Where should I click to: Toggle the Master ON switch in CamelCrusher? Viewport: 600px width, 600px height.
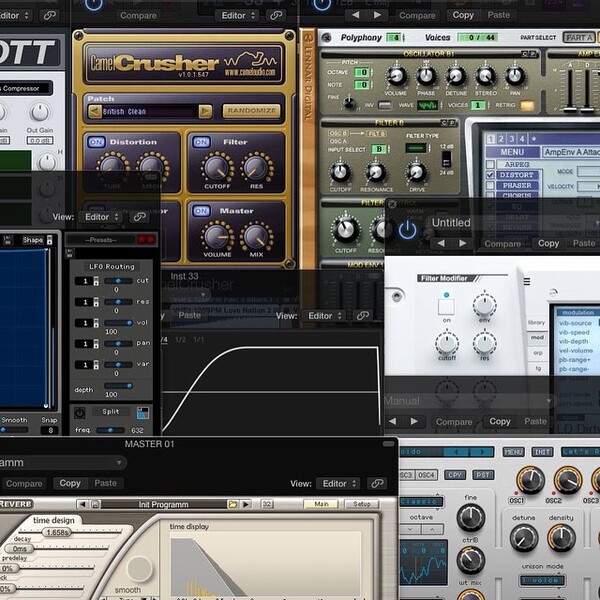pyautogui.click(x=201, y=211)
